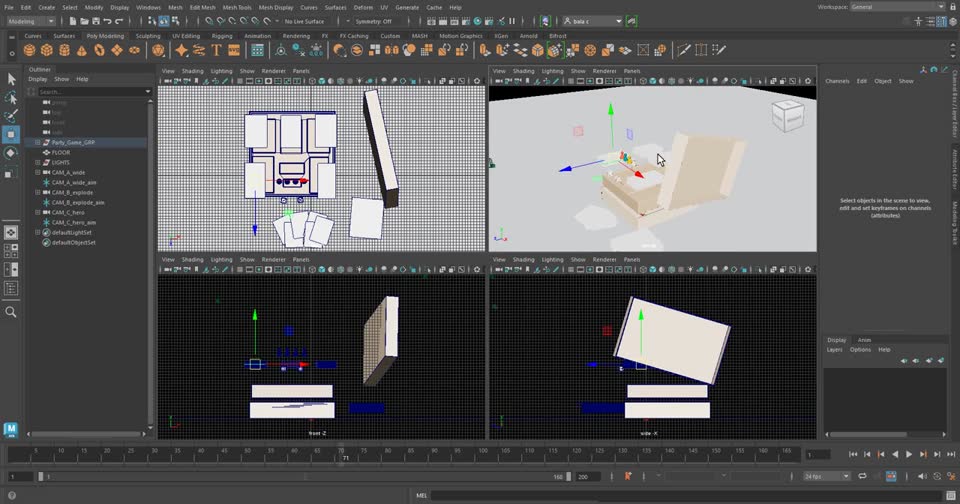Click the four-pane layout icon
This screenshot has height=504, width=960.
pyautogui.click(x=11, y=250)
